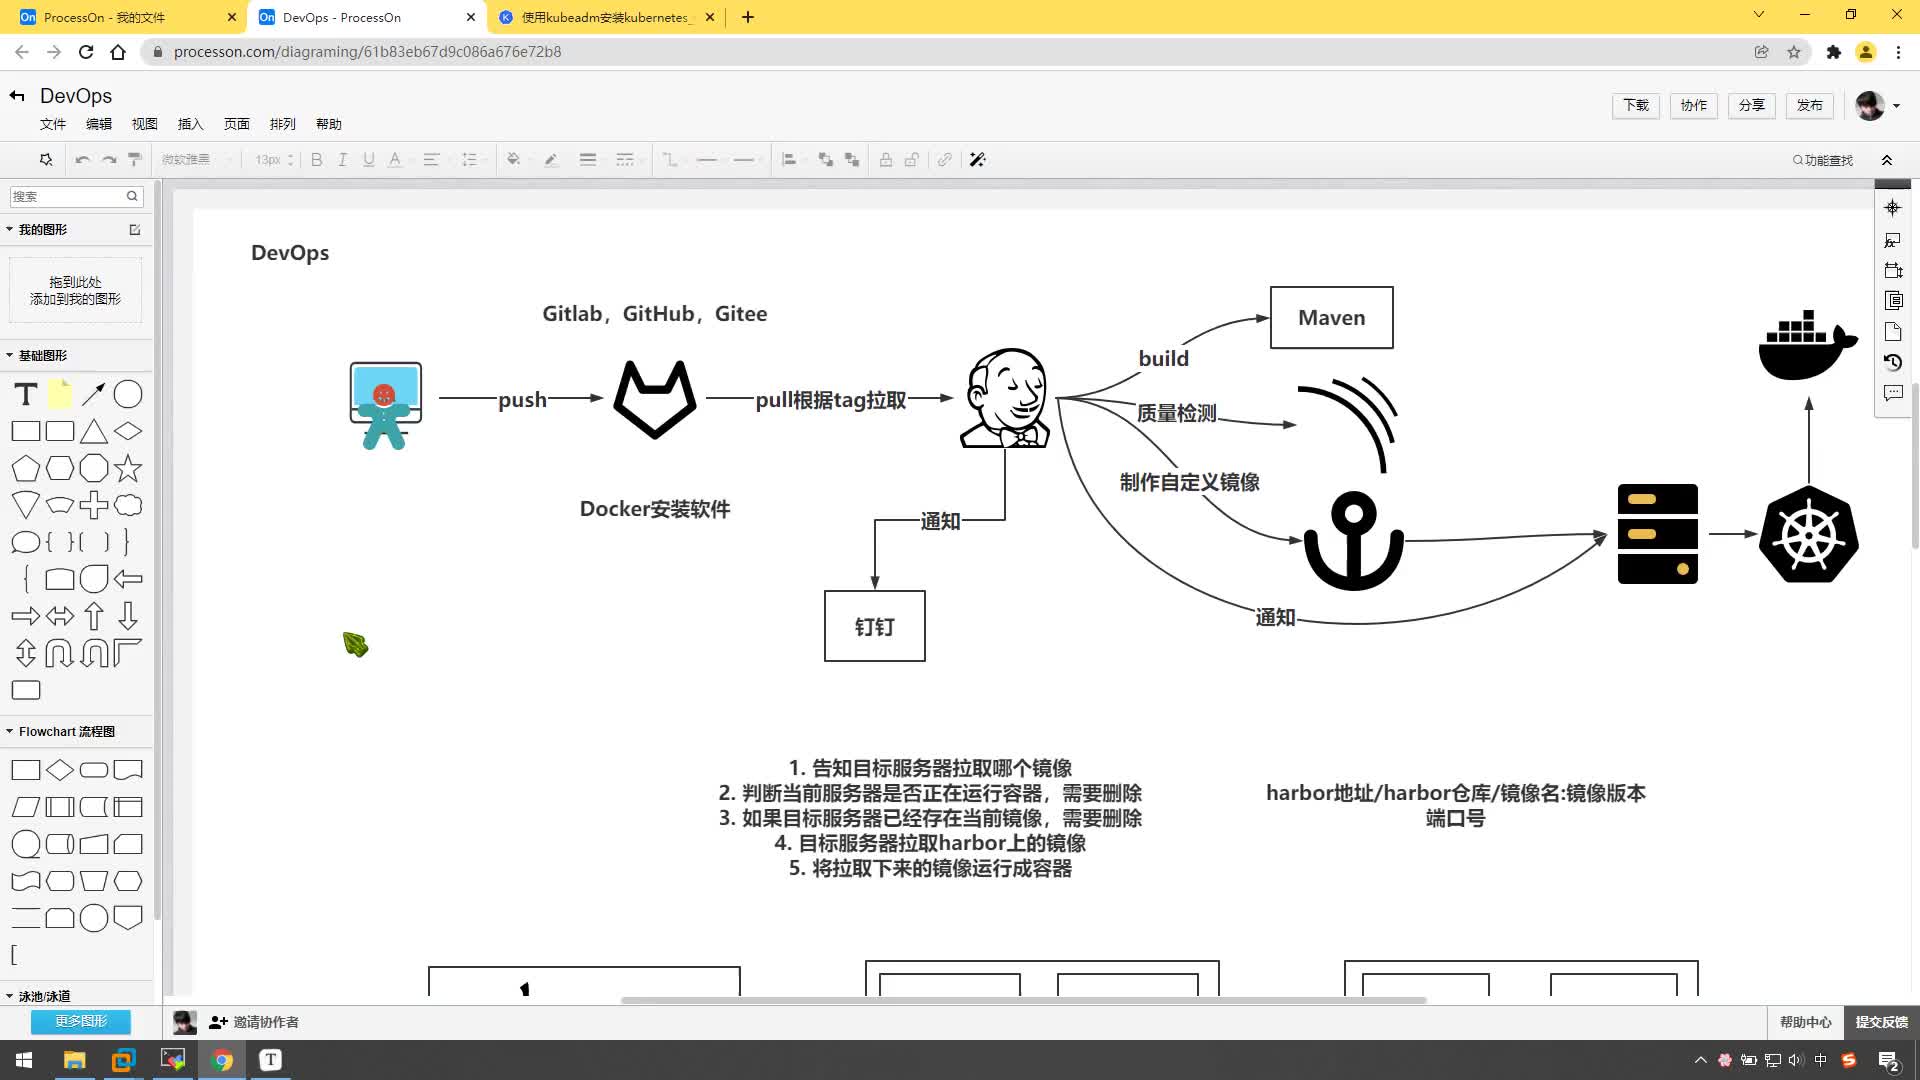Expand the 基础图形 shapes panel
Image resolution: width=1920 pixels, height=1080 pixels.
(11, 356)
